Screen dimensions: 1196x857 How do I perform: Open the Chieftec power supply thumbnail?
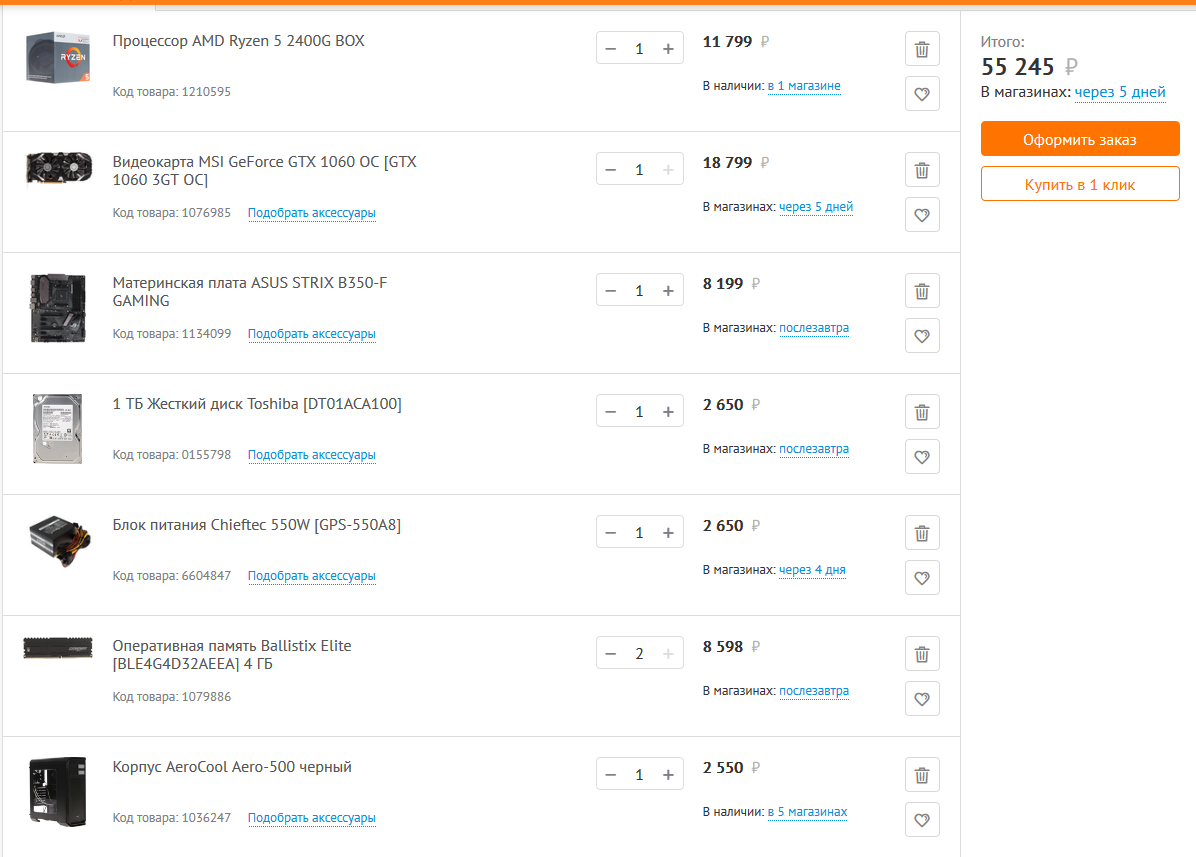(x=59, y=541)
